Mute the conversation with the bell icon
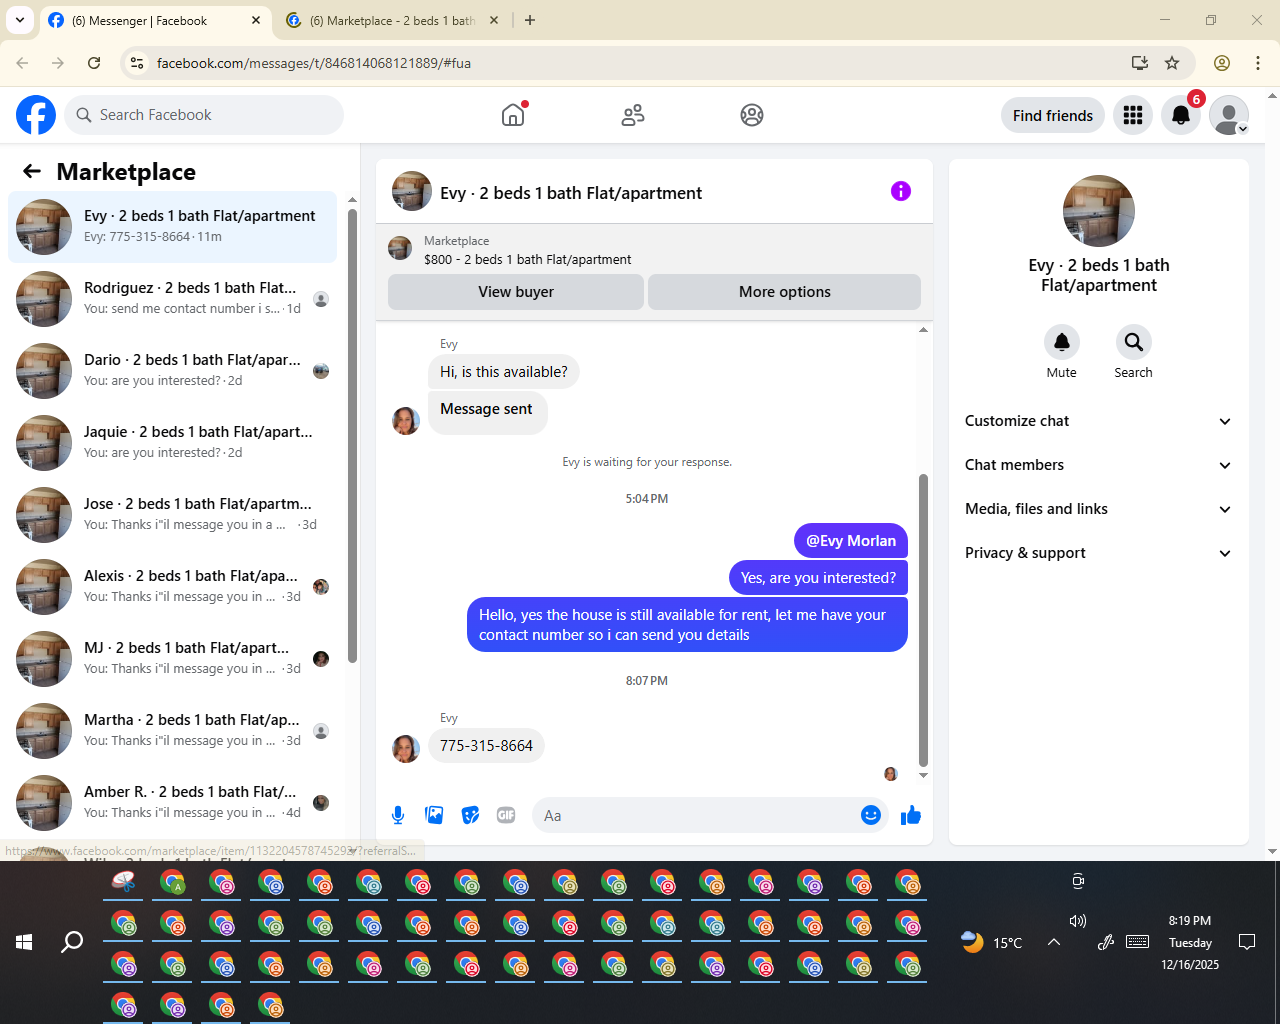 point(1062,342)
